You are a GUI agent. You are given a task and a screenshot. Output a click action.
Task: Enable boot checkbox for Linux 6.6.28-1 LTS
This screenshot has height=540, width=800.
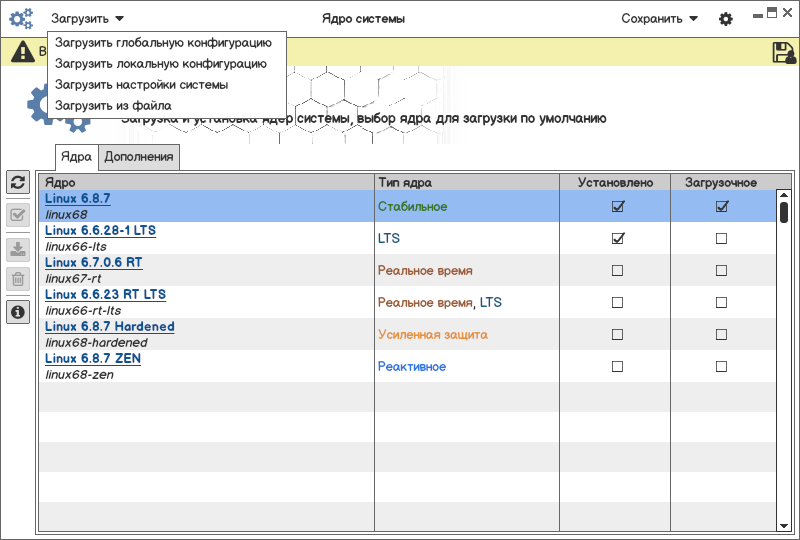[x=721, y=238]
